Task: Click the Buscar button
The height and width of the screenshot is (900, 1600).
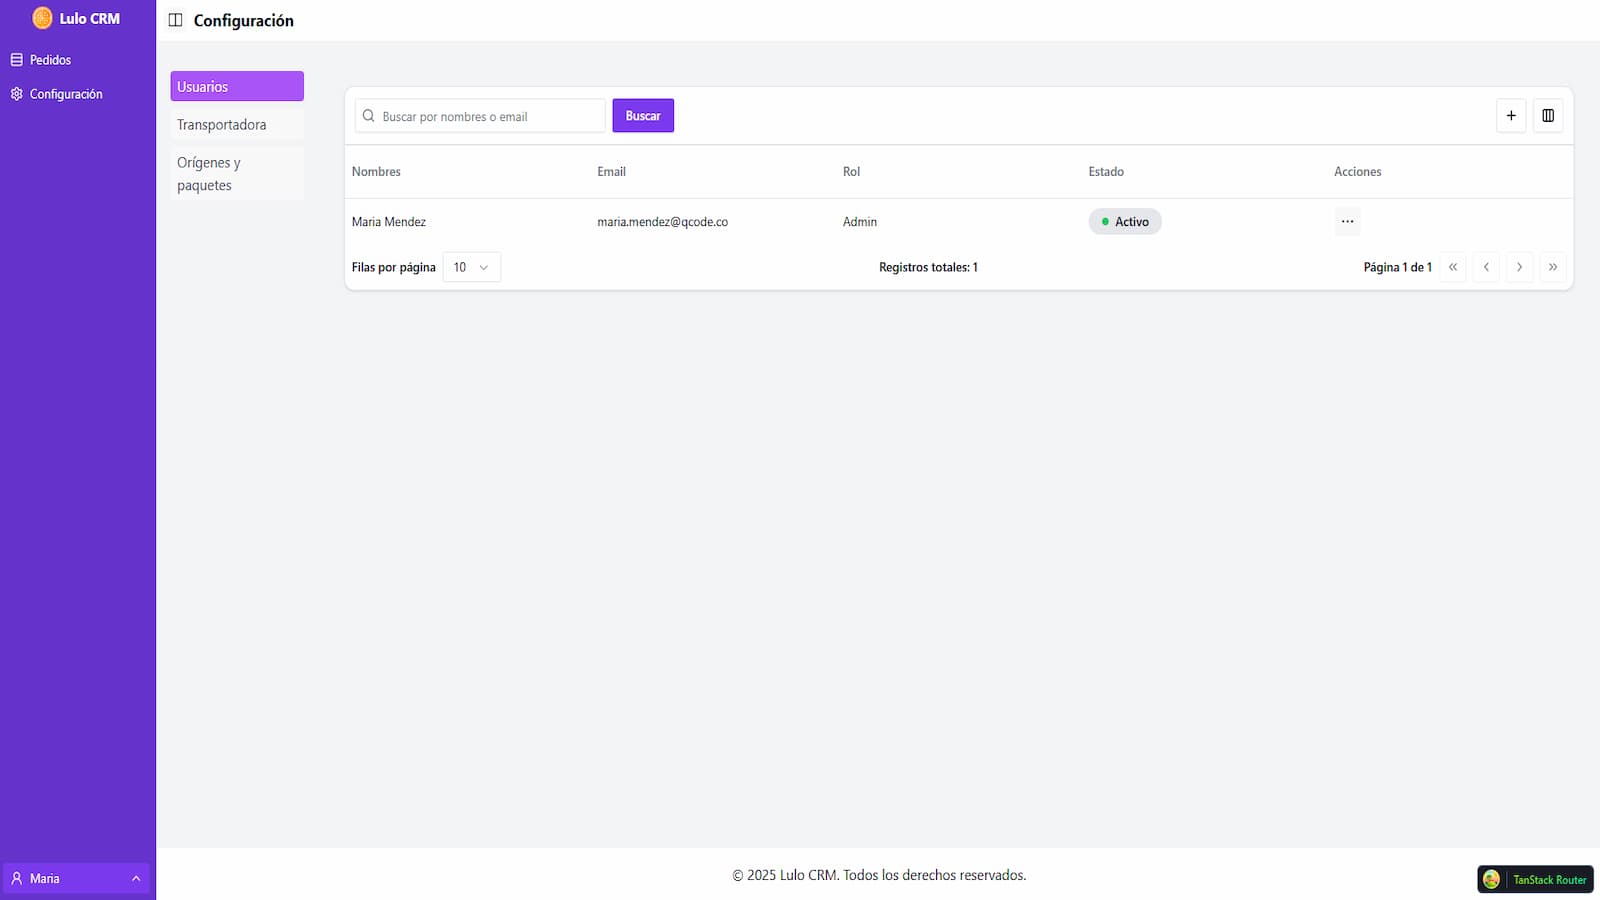Action: coord(642,115)
